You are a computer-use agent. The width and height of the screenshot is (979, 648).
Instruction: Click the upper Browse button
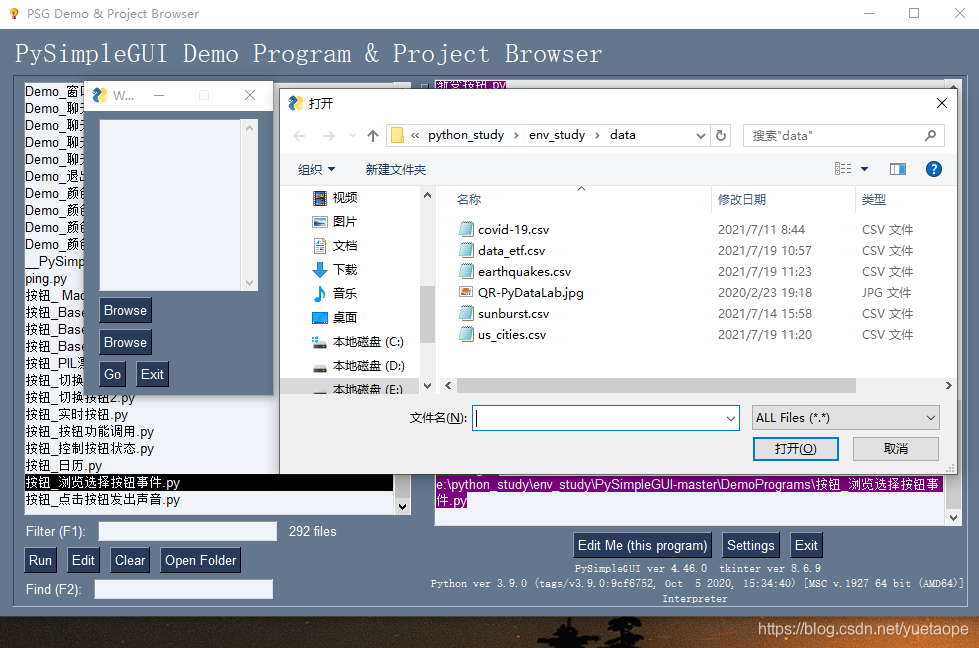pos(125,310)
